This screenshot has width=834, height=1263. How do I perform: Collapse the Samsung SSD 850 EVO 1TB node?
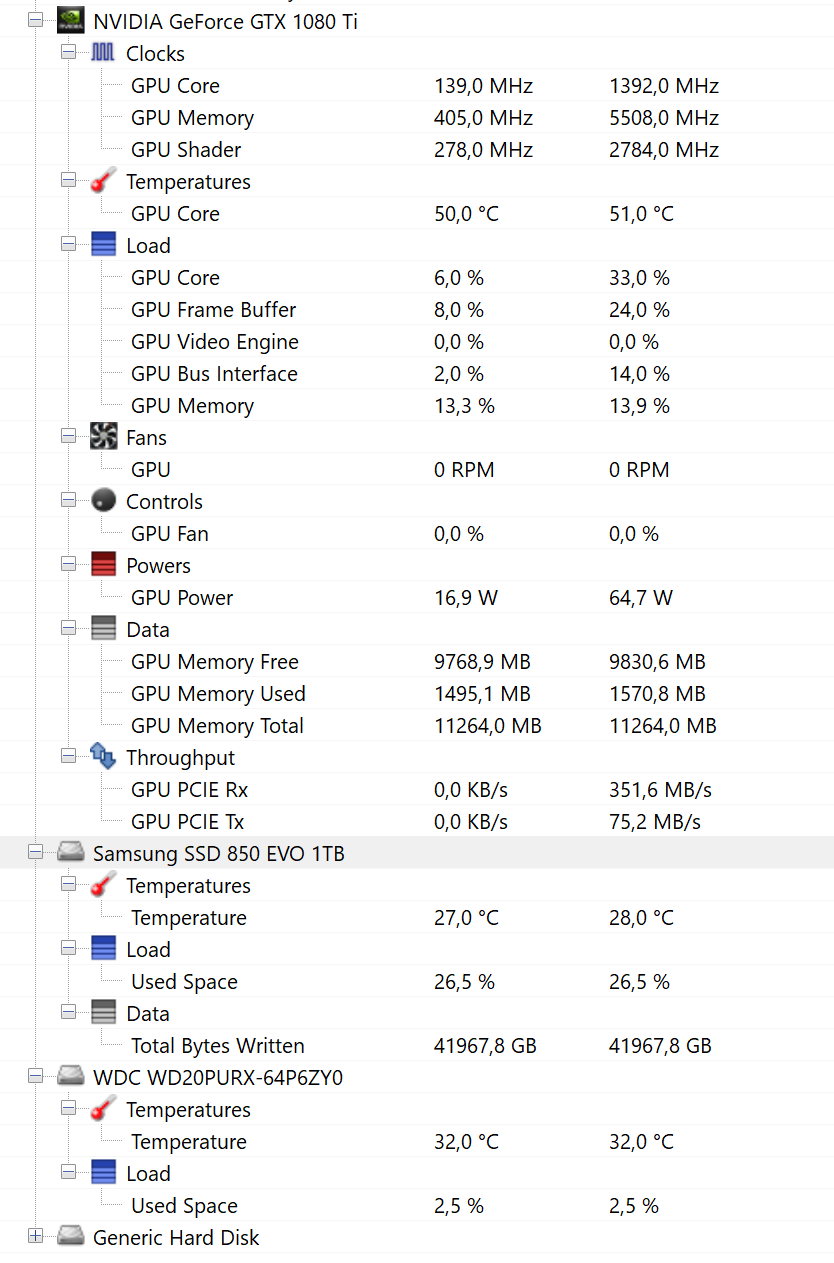click(x=36, y=852)
